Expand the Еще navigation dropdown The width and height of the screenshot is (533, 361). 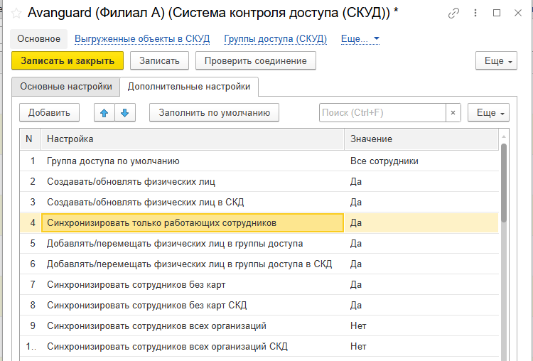coord(360,39)
